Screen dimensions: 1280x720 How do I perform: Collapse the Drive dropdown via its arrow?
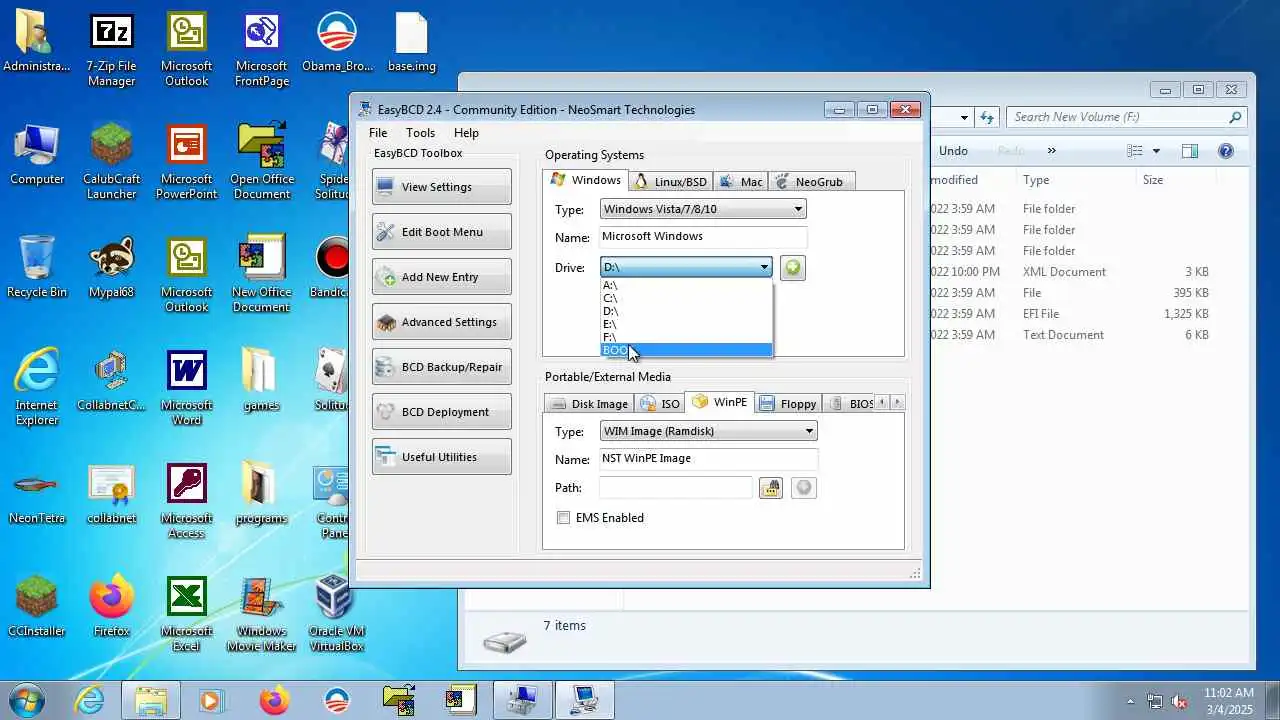[x=764, y=267]
